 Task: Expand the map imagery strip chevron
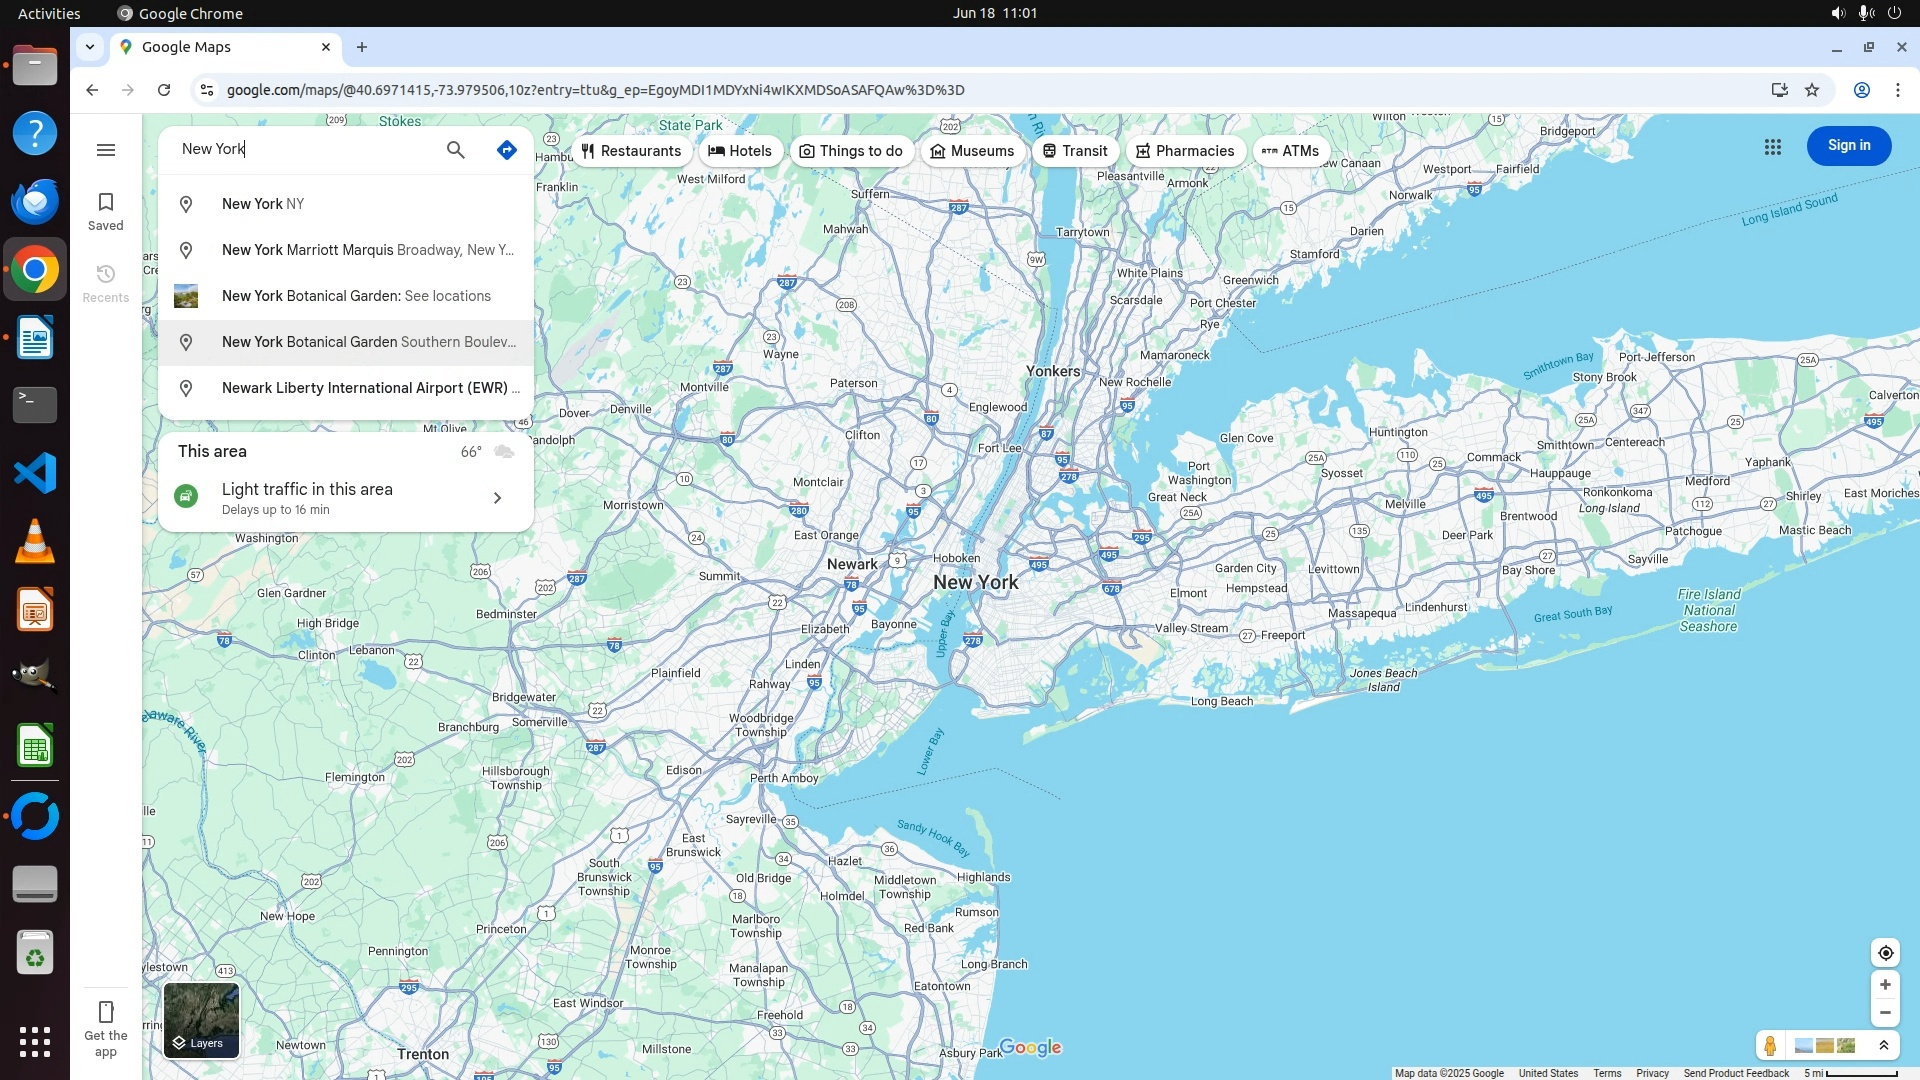[1884, 1046]
